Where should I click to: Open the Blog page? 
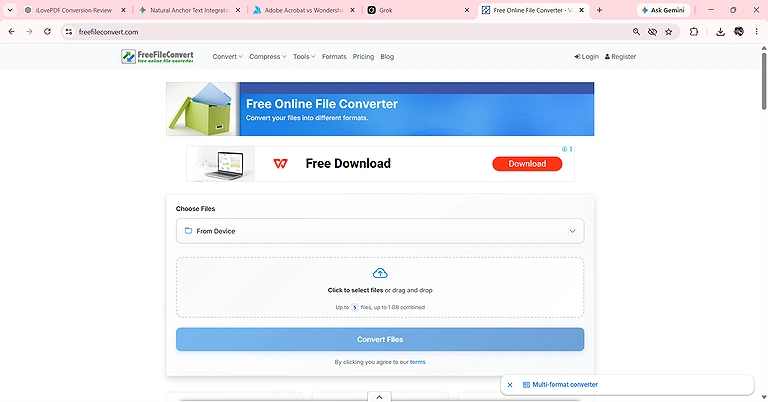pyautogui.click(x=387, y=57)
